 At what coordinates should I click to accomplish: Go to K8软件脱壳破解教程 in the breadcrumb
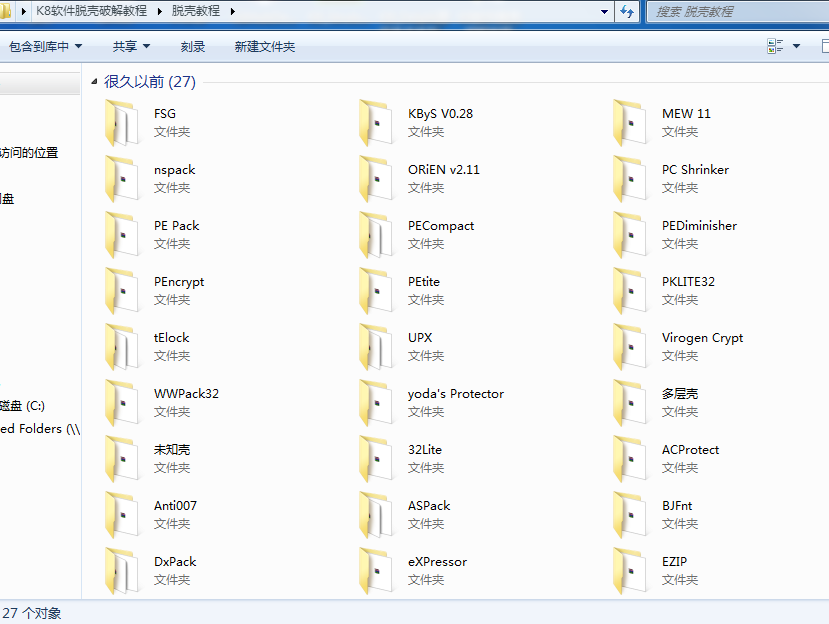(x=91, y=11)
